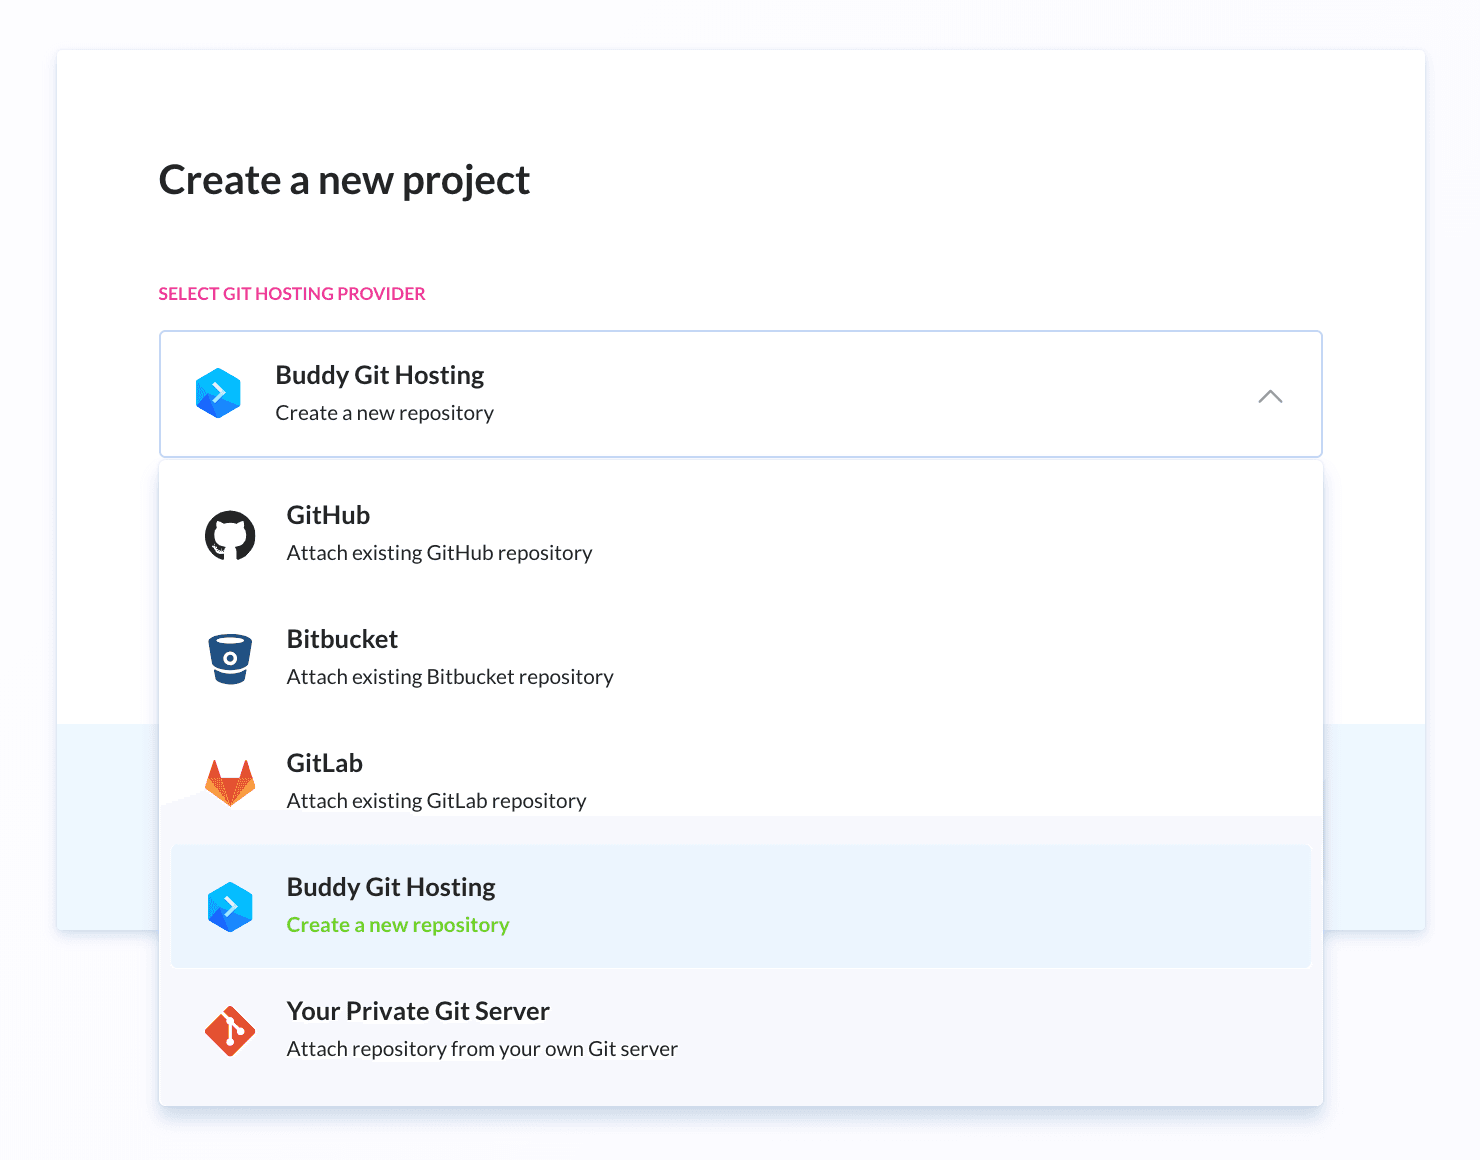Select Buddy Git Hosting in the list
Screen dimensions: 1480x1160
(x=391, y=887)
